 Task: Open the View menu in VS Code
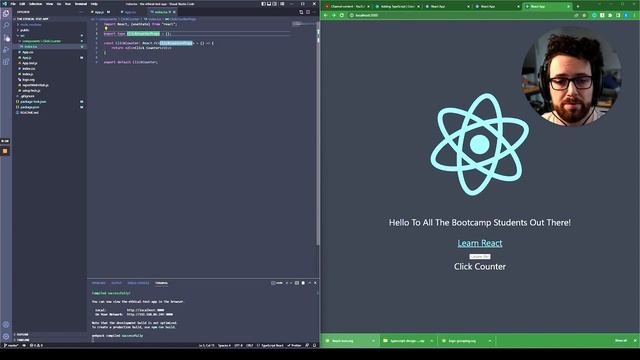coord(49,4)
